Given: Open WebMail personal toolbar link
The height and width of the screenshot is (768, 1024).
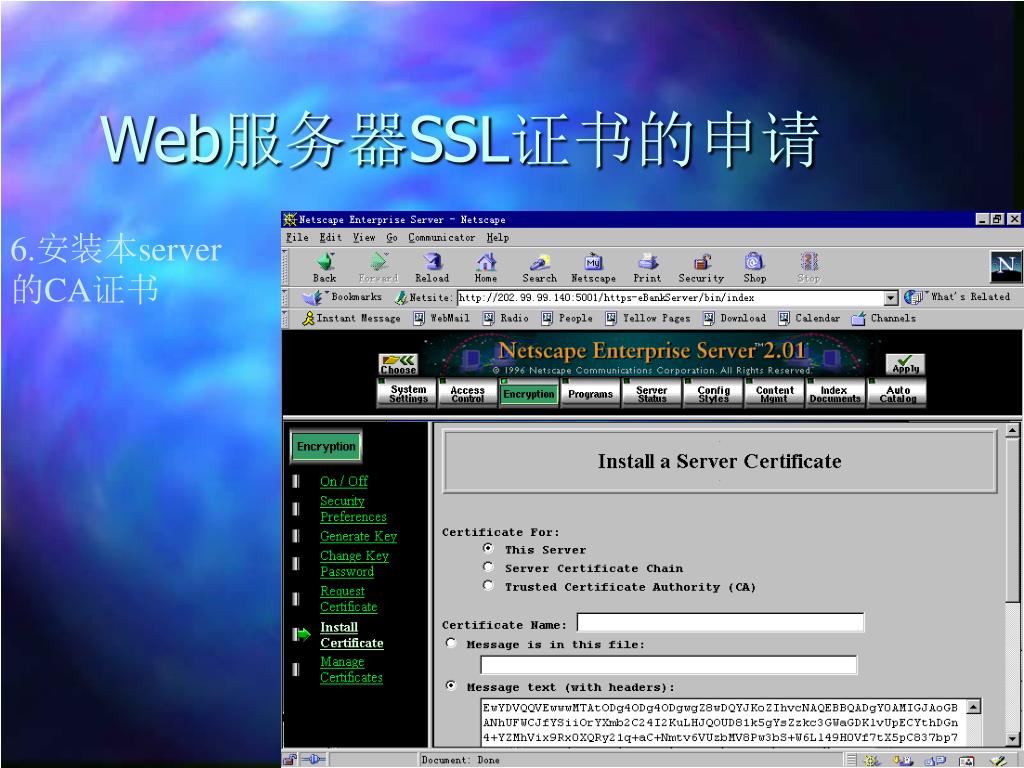Looking at the screenshot, I should tap(441, 318).
